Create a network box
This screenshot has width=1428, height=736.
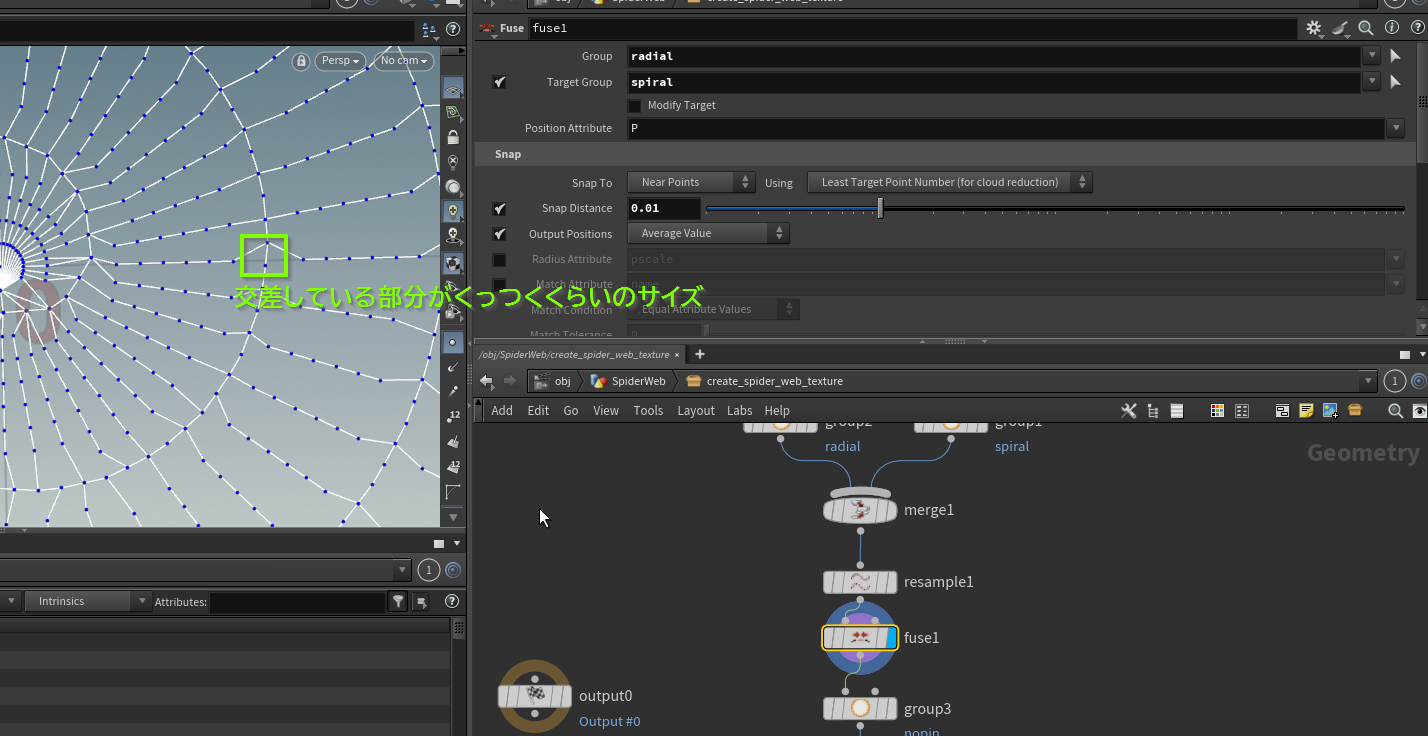(x=1282, y=410)
